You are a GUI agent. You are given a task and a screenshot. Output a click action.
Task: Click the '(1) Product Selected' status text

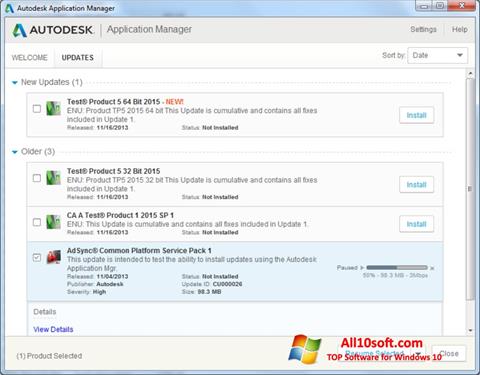49,356
